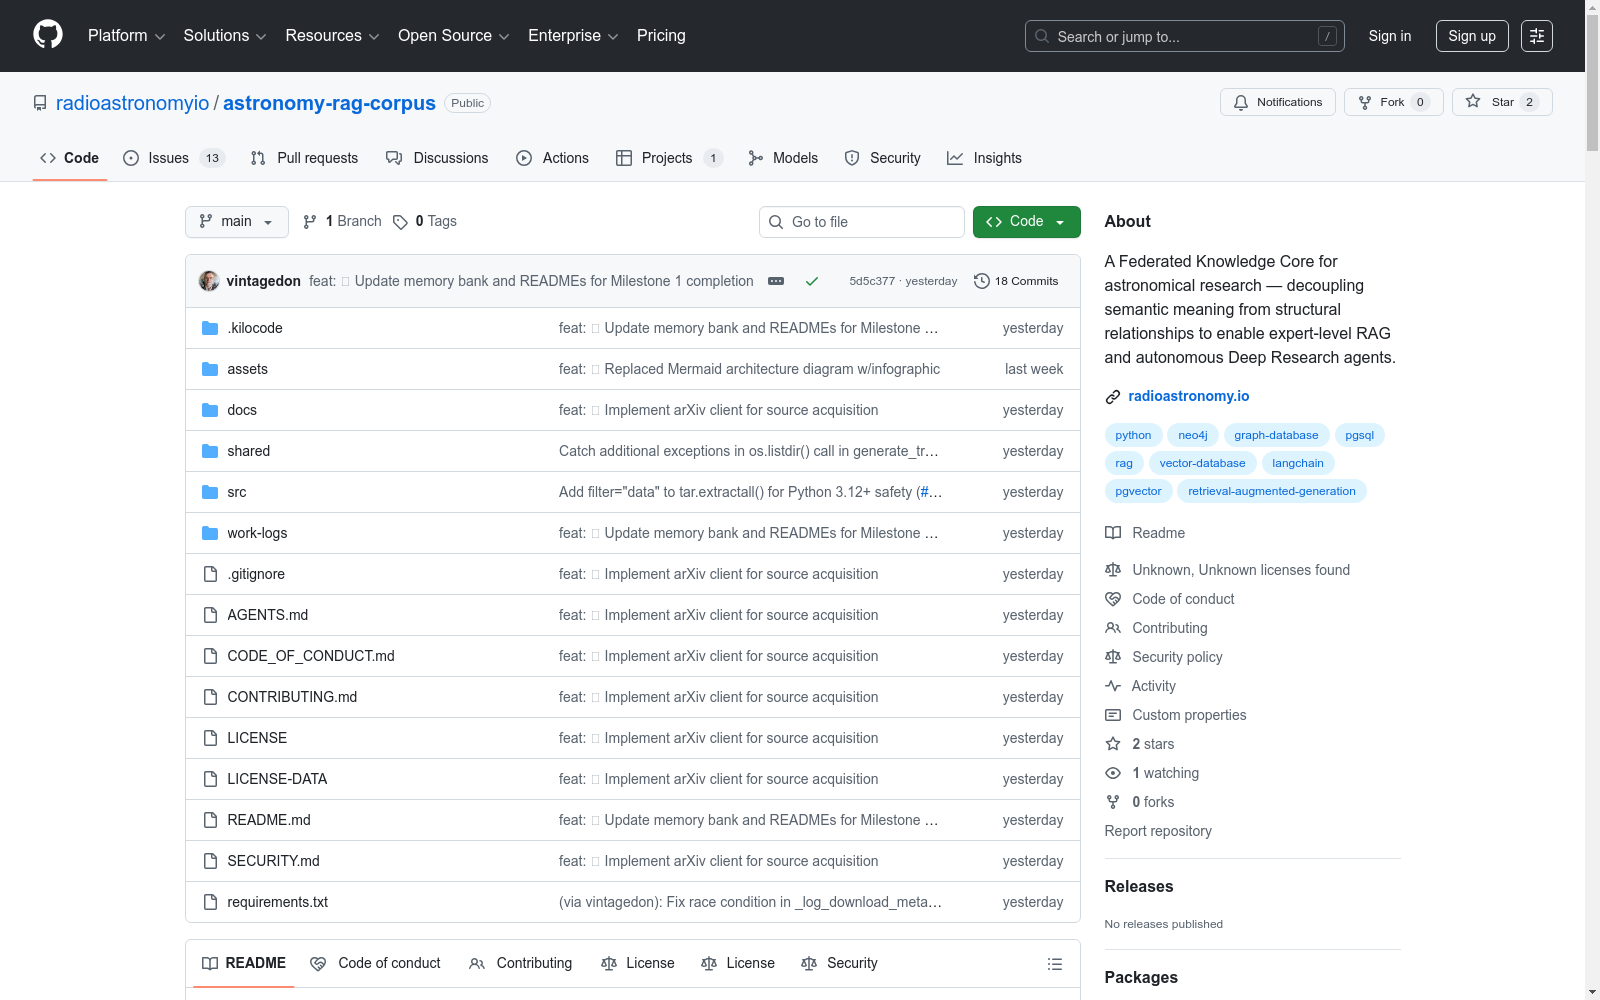
Task: Click the folder icon beside work-logs
Action: tap(210, 533)
